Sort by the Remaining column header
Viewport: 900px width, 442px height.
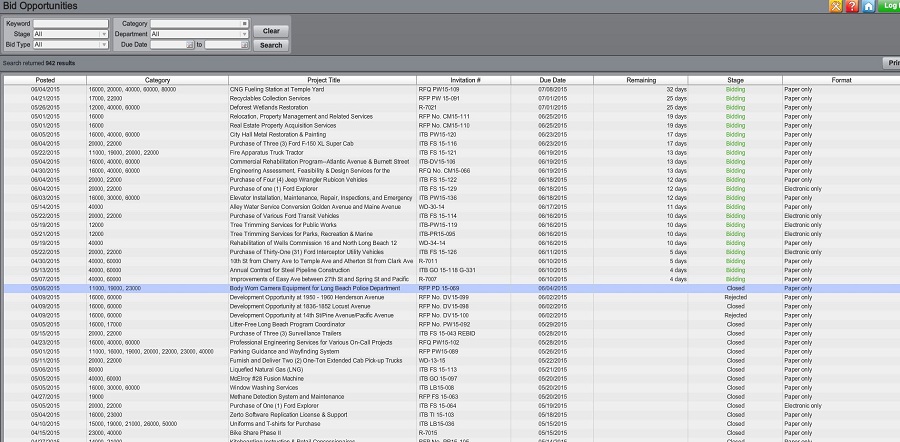[641, 80]
